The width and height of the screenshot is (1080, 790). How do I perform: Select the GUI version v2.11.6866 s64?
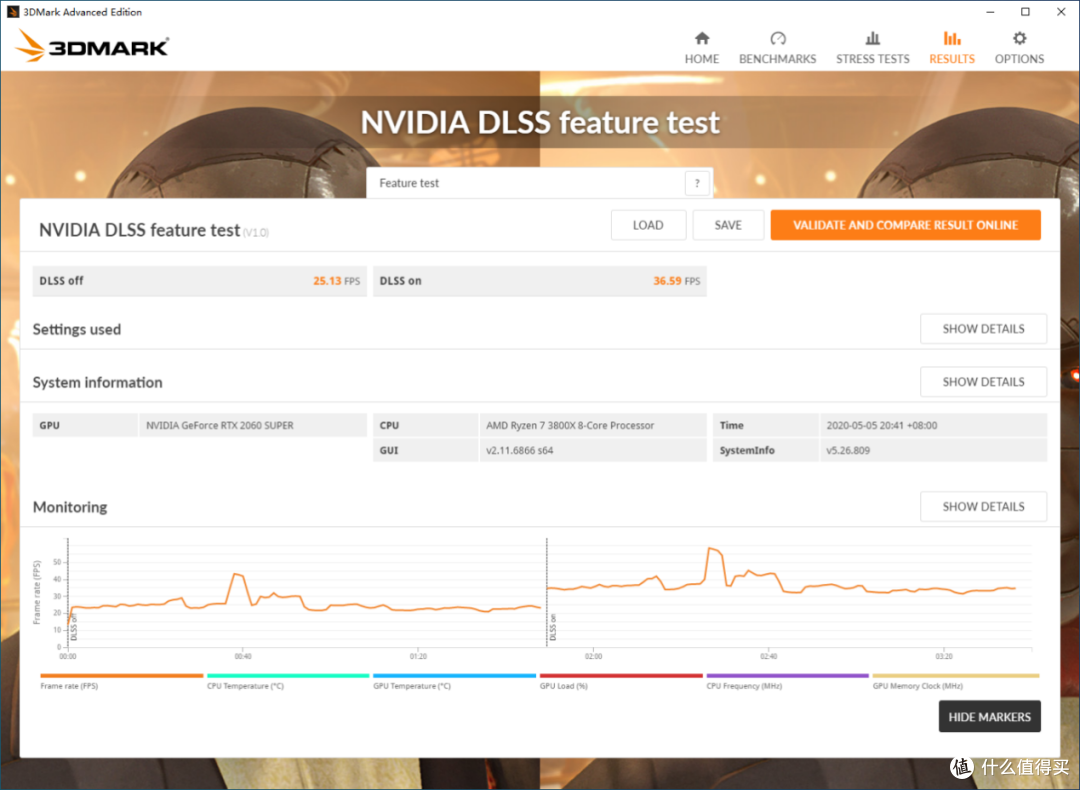point(519,450)
